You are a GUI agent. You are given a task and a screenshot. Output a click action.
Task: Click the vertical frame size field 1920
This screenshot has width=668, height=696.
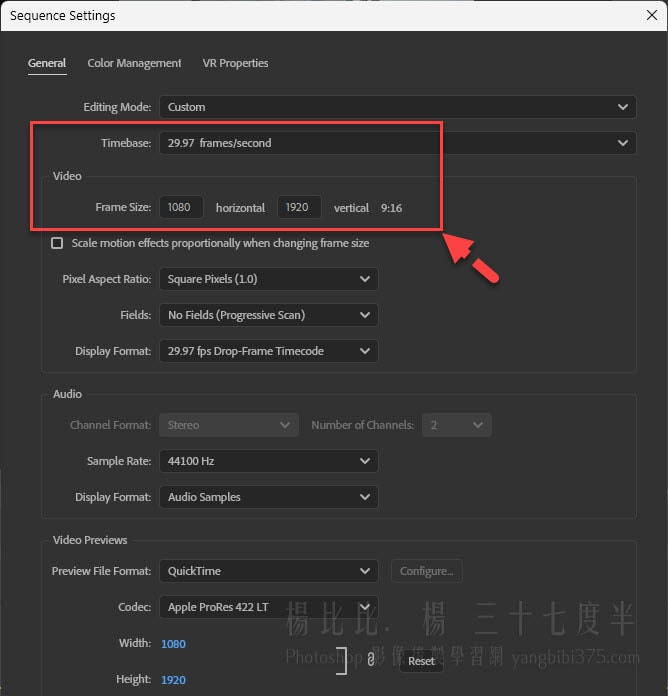299,207
